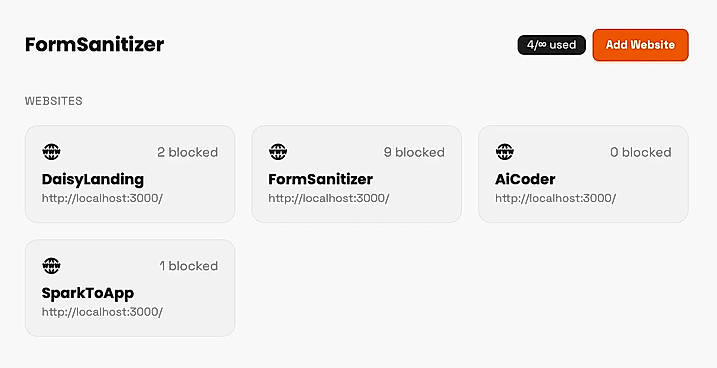View the 0 blocked count
717x368 pixels.
click(641, 152)
